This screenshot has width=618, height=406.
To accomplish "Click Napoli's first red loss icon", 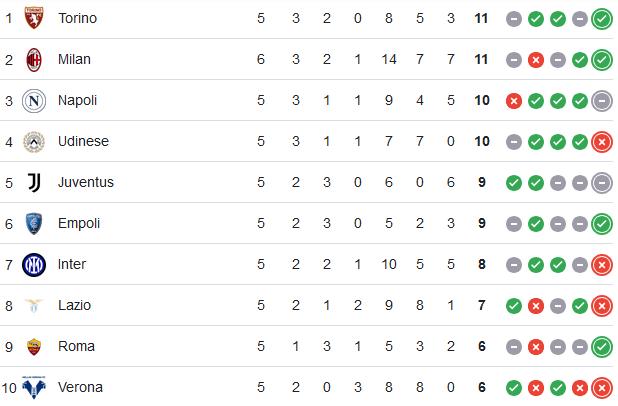I will 514,101.
